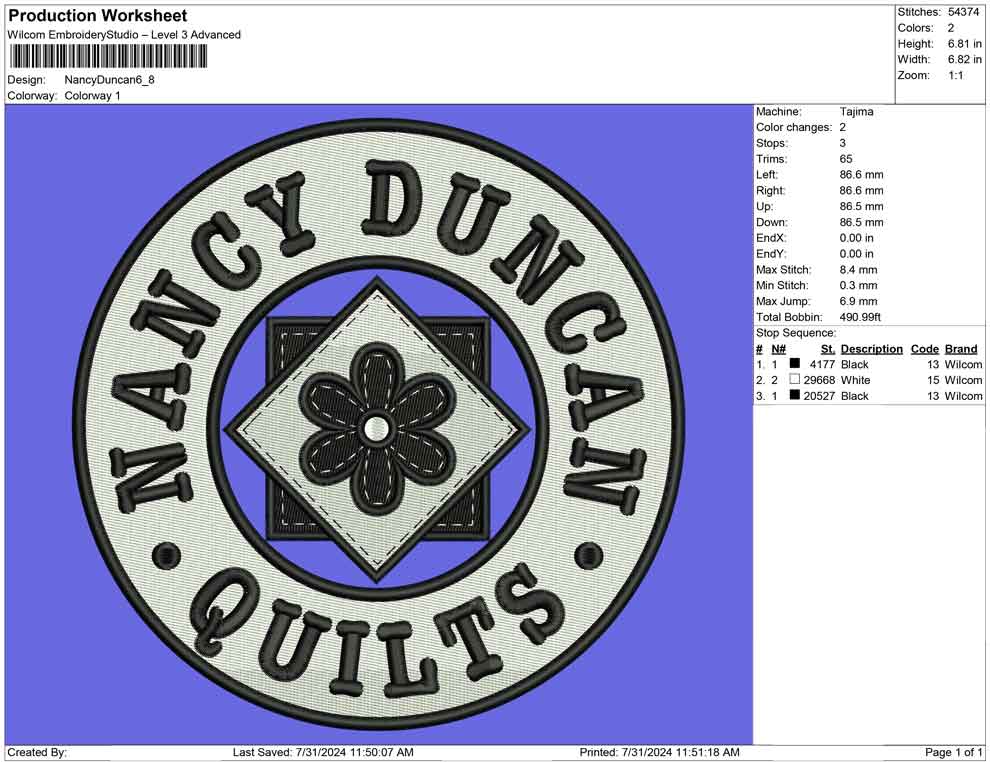The width and height of the screenshot is (990, 762).
Task: Click the black swatch for stop 3
Action: tap(795, 395)
